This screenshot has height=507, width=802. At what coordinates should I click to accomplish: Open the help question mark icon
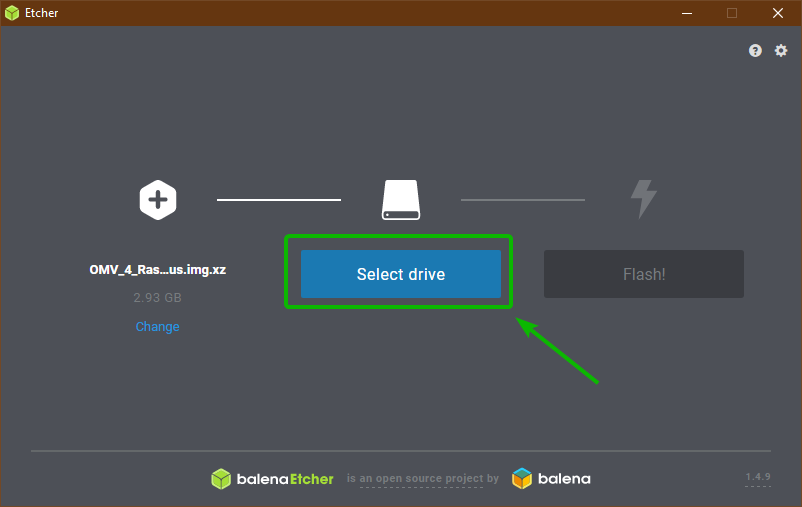coord(755,51)
